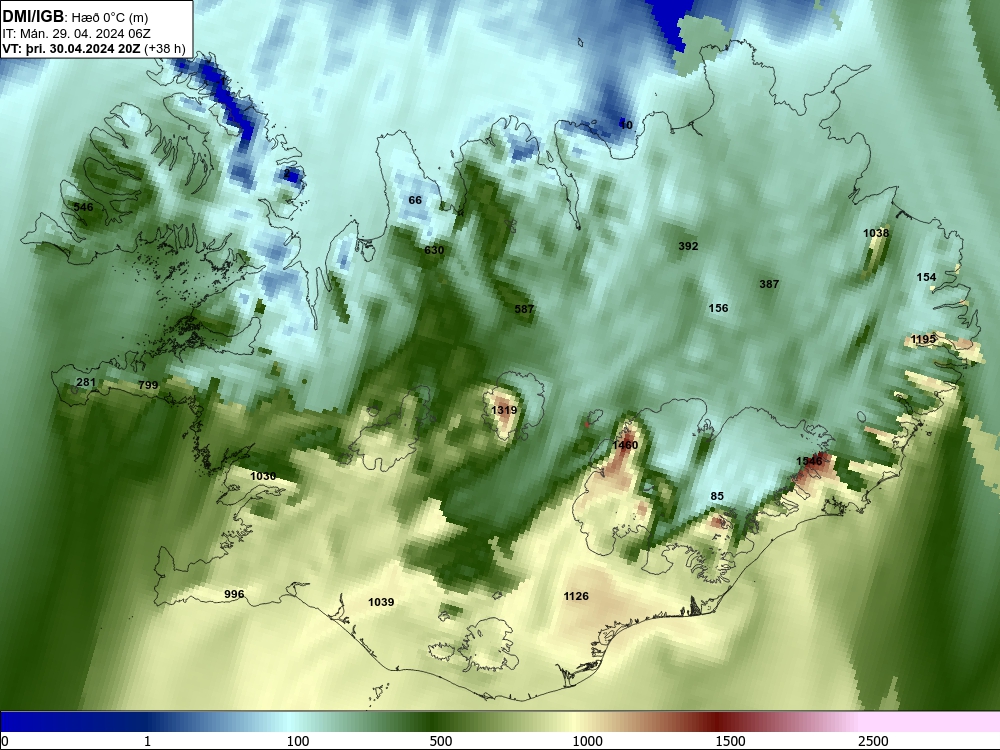The height and width of the screenshot is (750, 1000).
Task: Click the 1546 value in the southeast
Action: coord(809,461)
